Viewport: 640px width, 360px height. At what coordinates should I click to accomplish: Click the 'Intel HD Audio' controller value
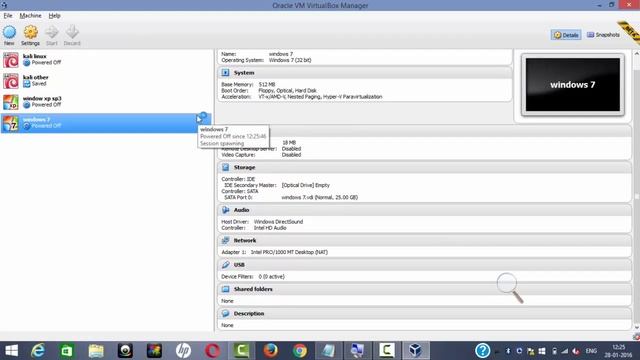[x=270, y=228]
